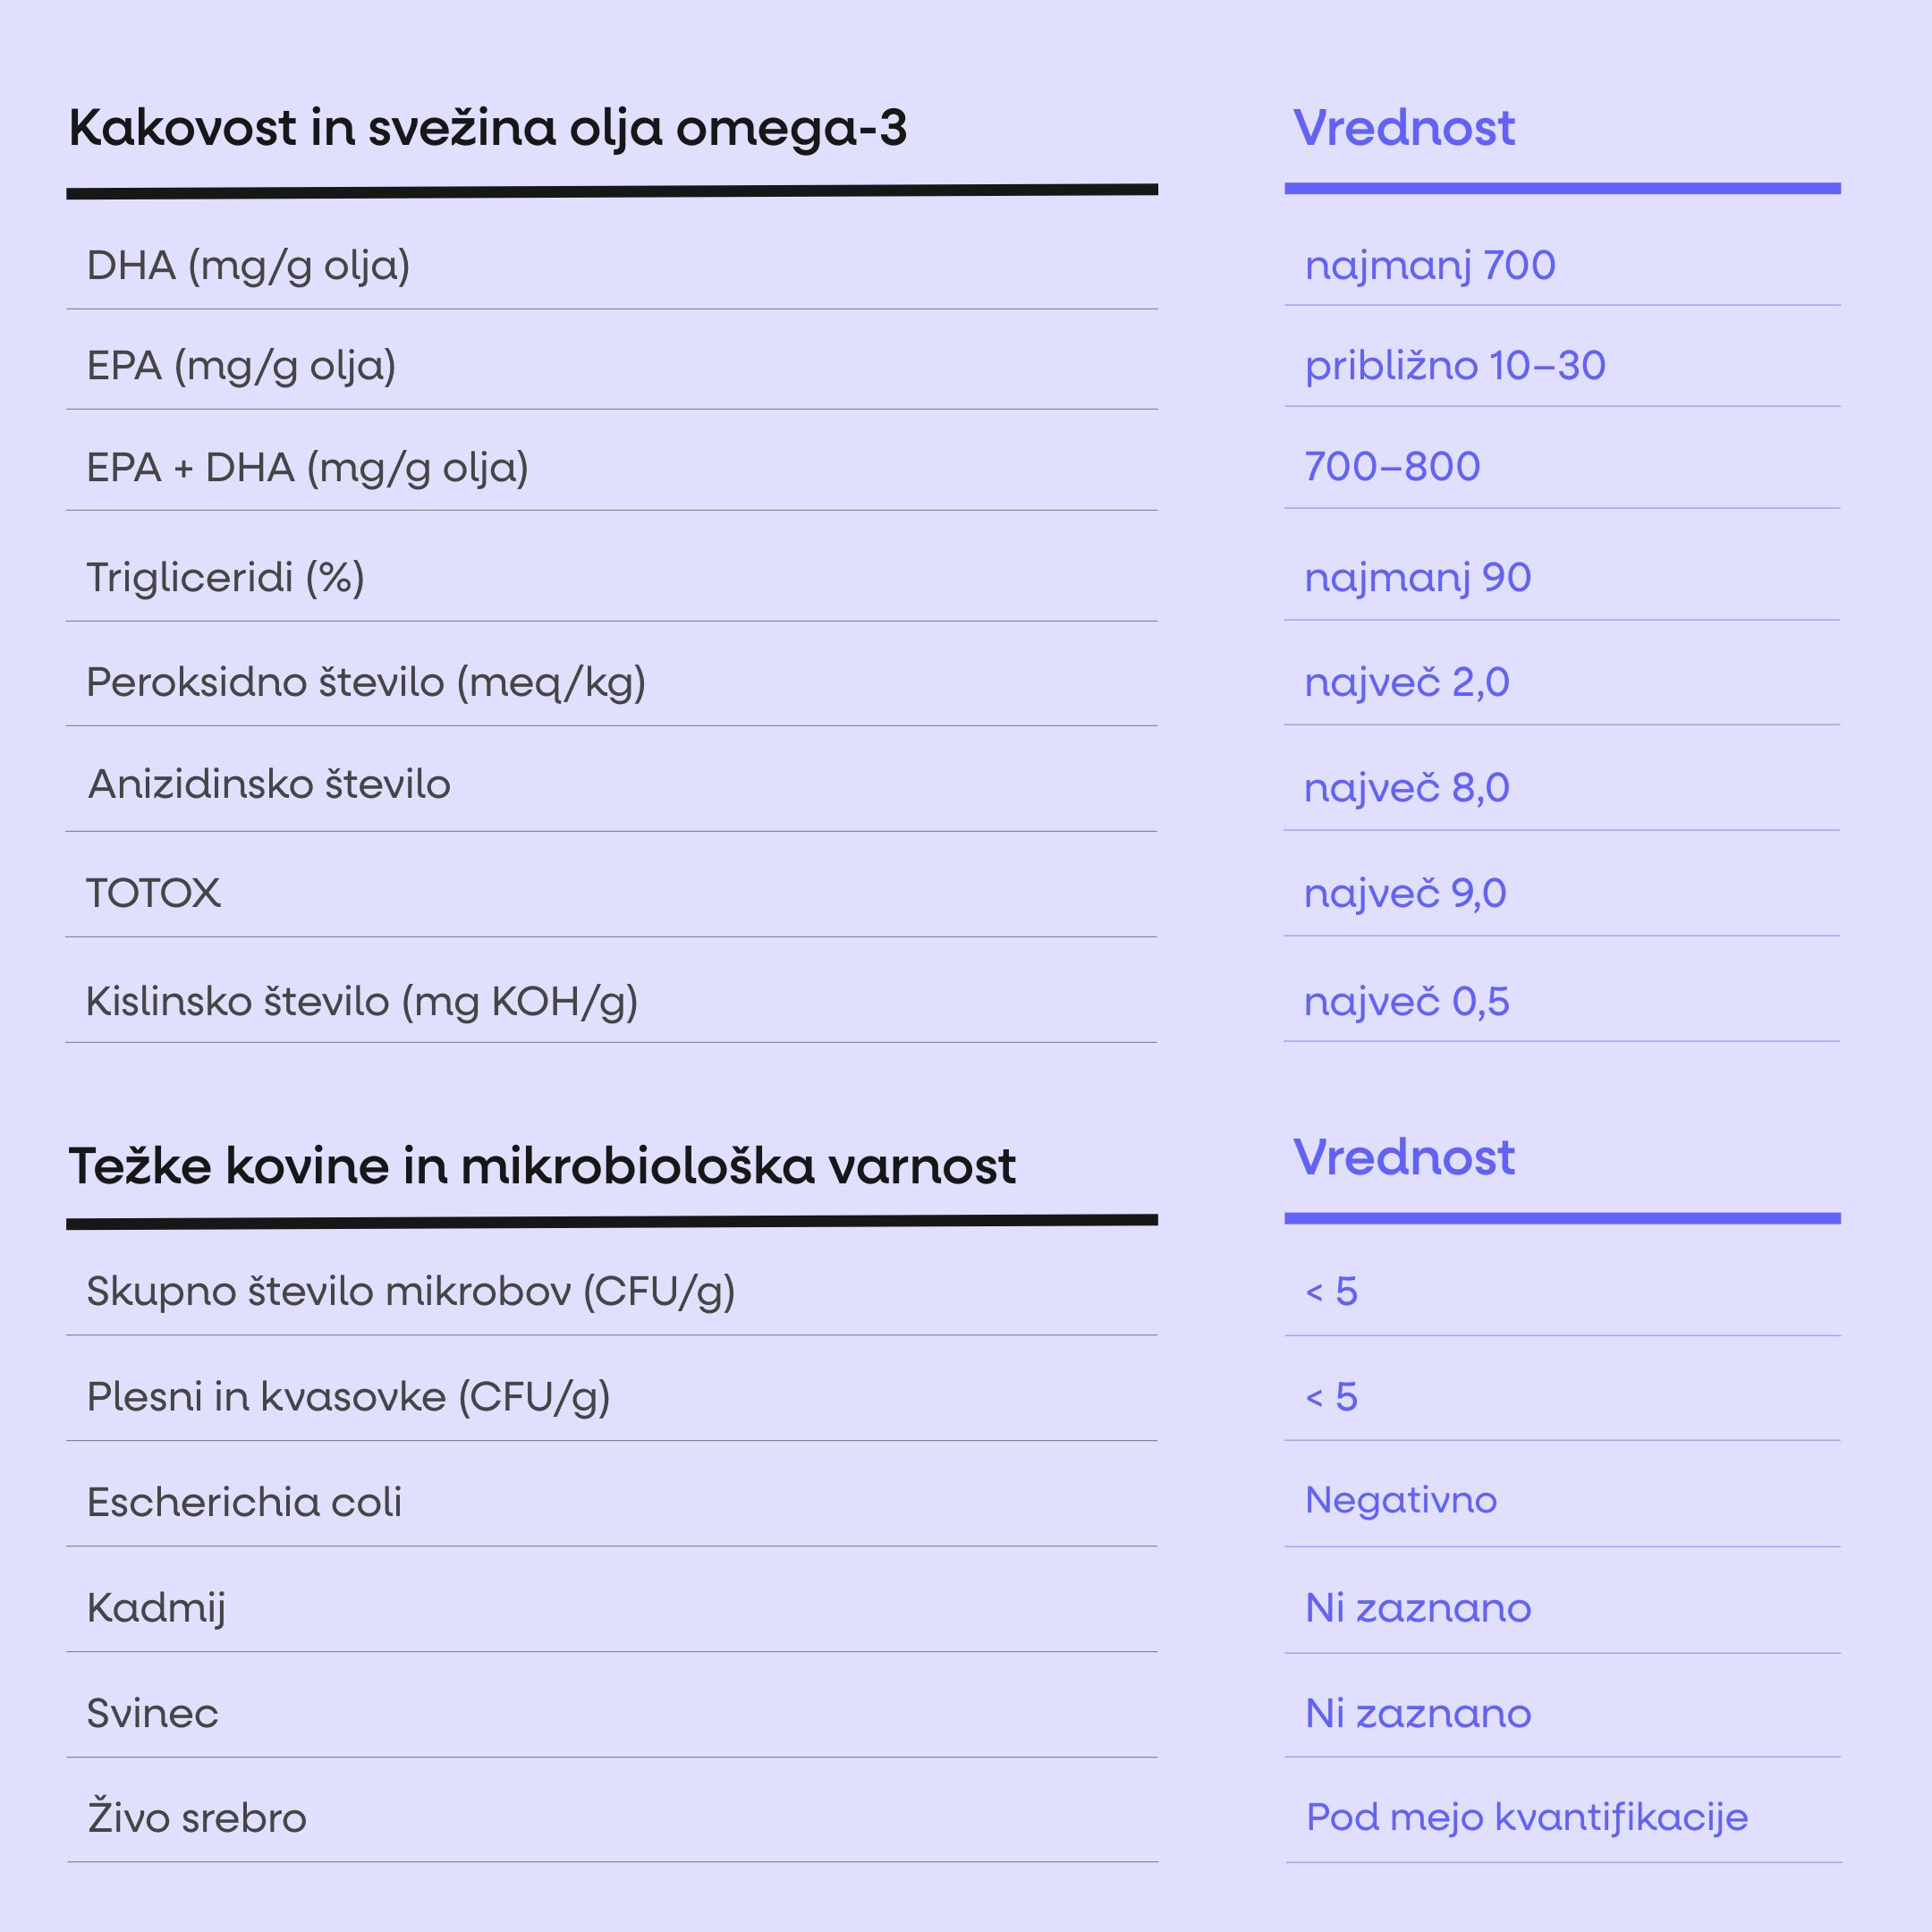
Task: Click the Ni zaznano value for Svinec
Action: pyautogui.click(x=1418, y=1714)
